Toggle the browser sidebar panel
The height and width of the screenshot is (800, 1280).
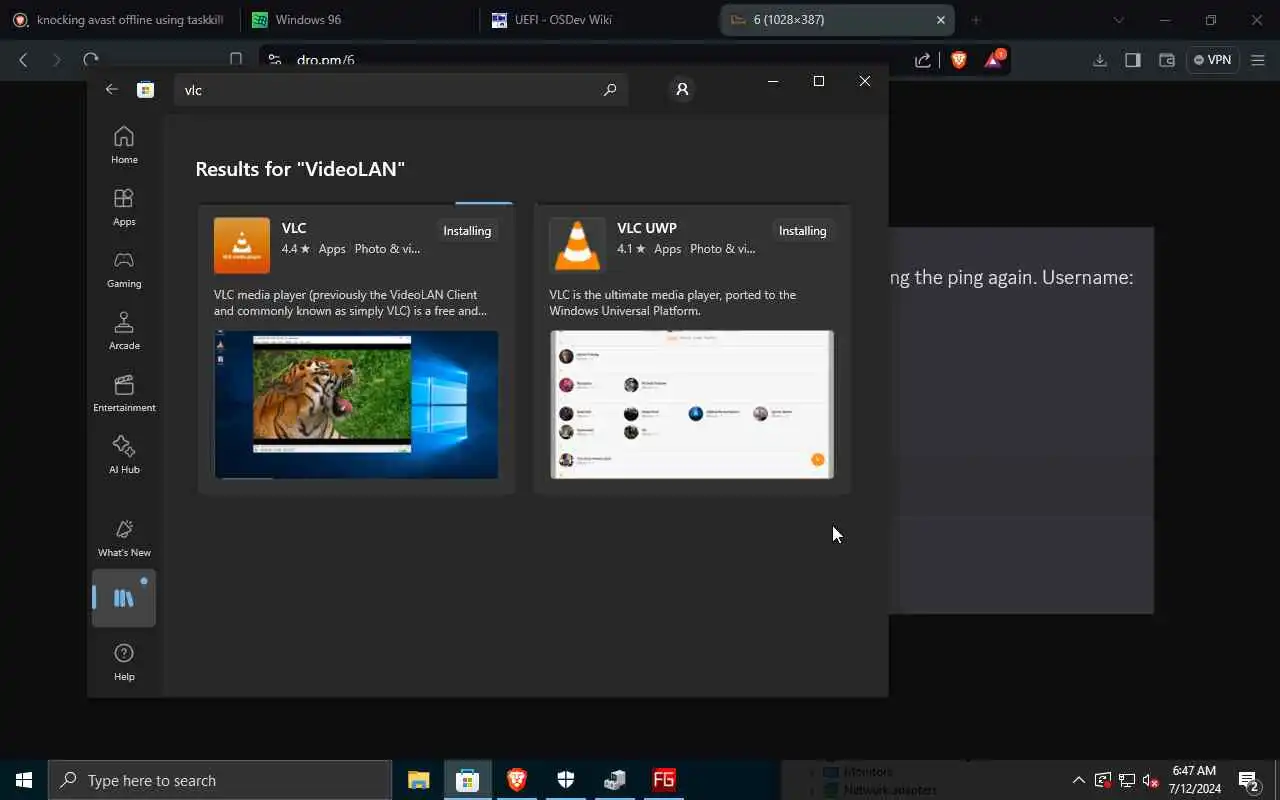[1133, 60]
